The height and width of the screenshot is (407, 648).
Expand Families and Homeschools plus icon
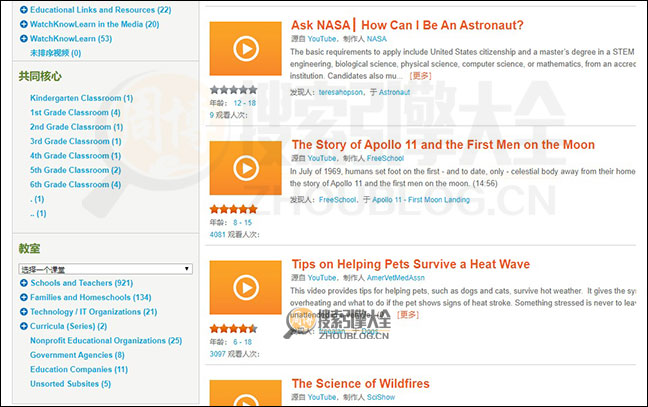[24, 298]
